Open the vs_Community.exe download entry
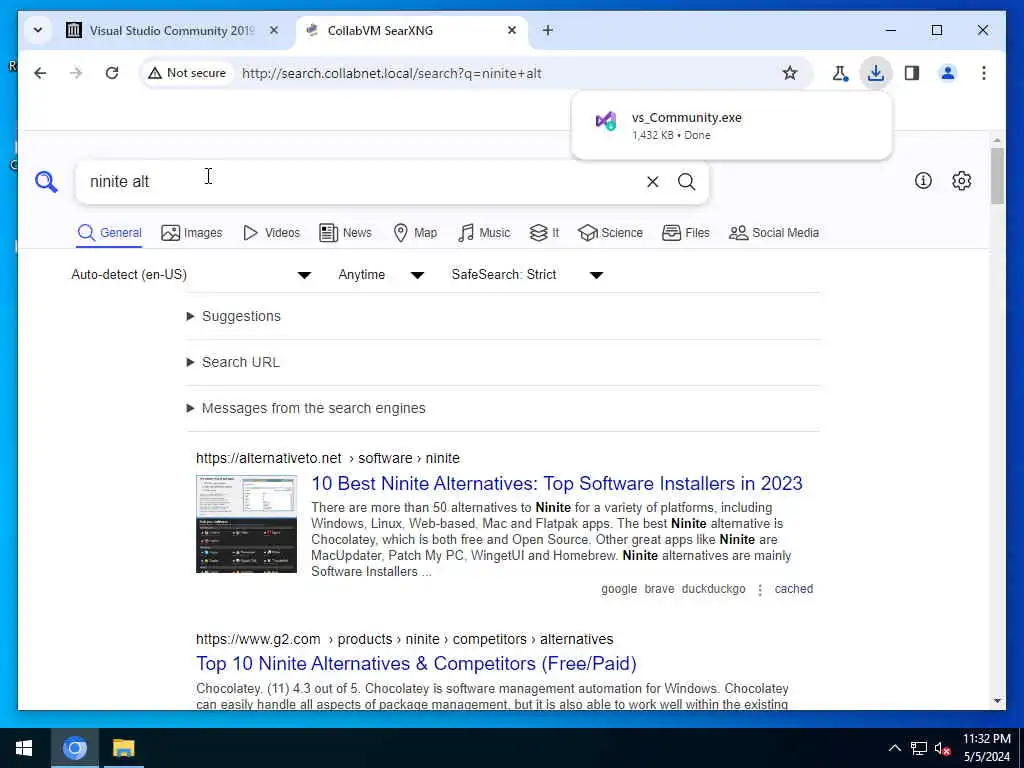Viewport: 1024px width, 768px height. [731, 125]
